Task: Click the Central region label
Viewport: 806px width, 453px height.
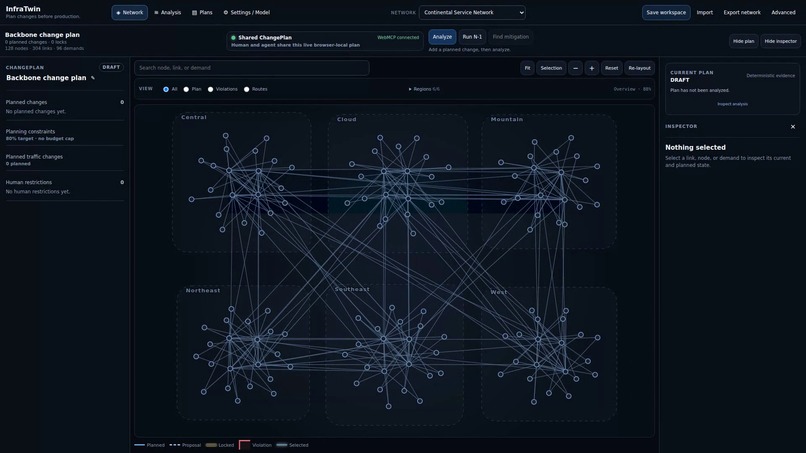Action: (x=194, y=117)
